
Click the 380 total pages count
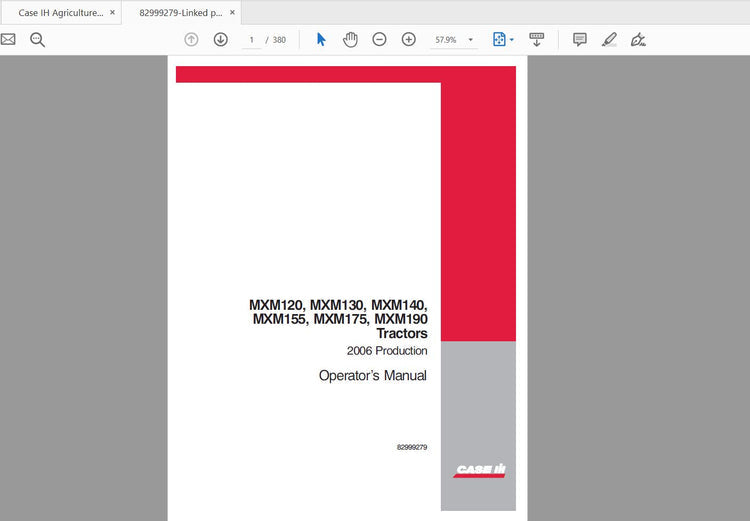[x=279, y=40]
